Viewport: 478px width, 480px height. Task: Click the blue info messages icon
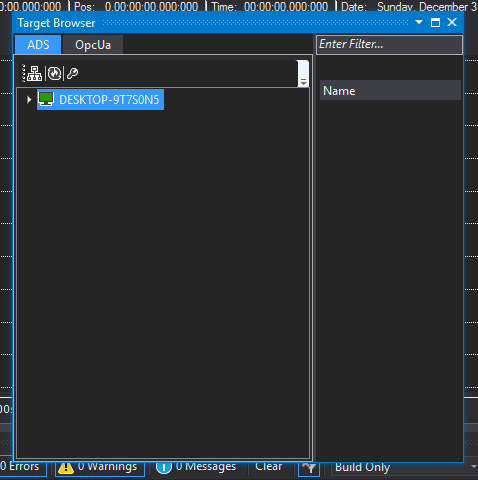(x=164, y=468)
